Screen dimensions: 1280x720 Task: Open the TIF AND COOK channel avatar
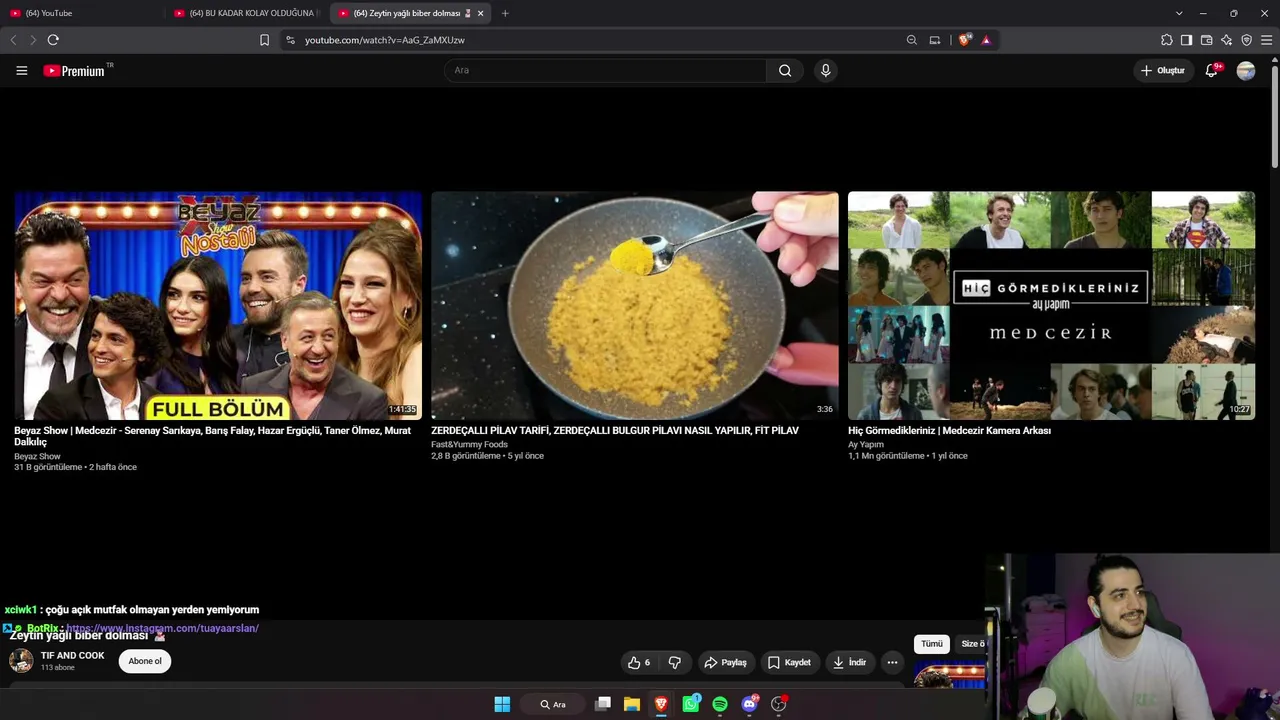pos(21,661)
